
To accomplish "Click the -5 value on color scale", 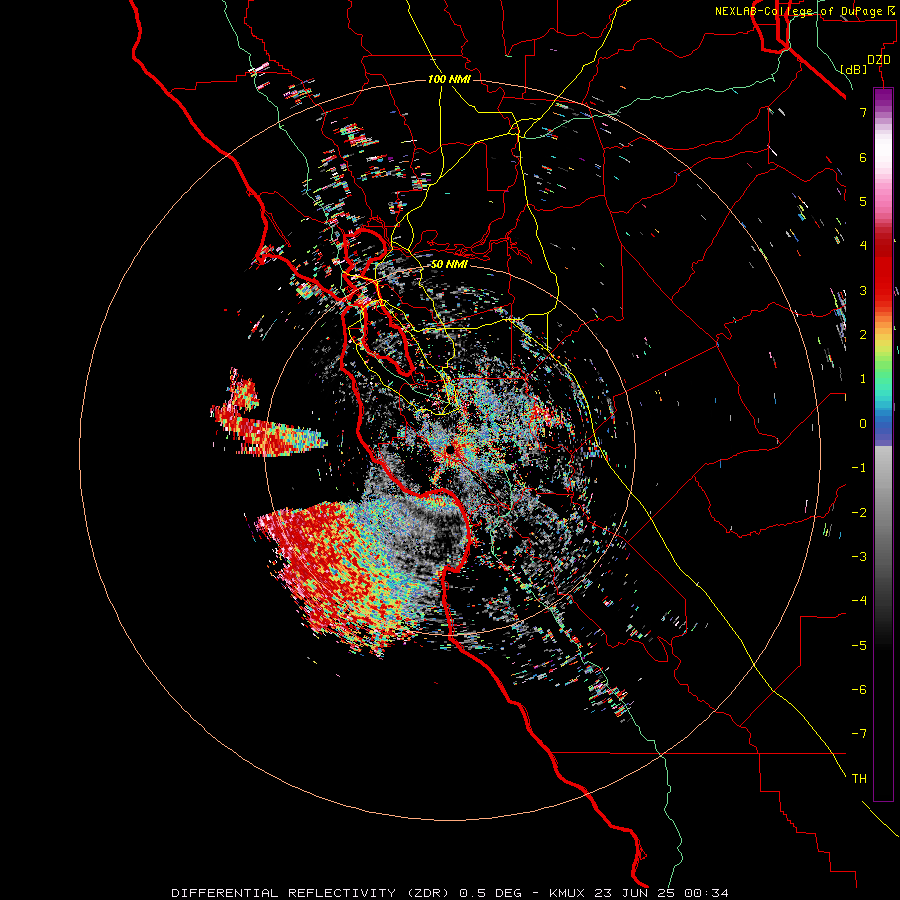I will coord(859,646).
